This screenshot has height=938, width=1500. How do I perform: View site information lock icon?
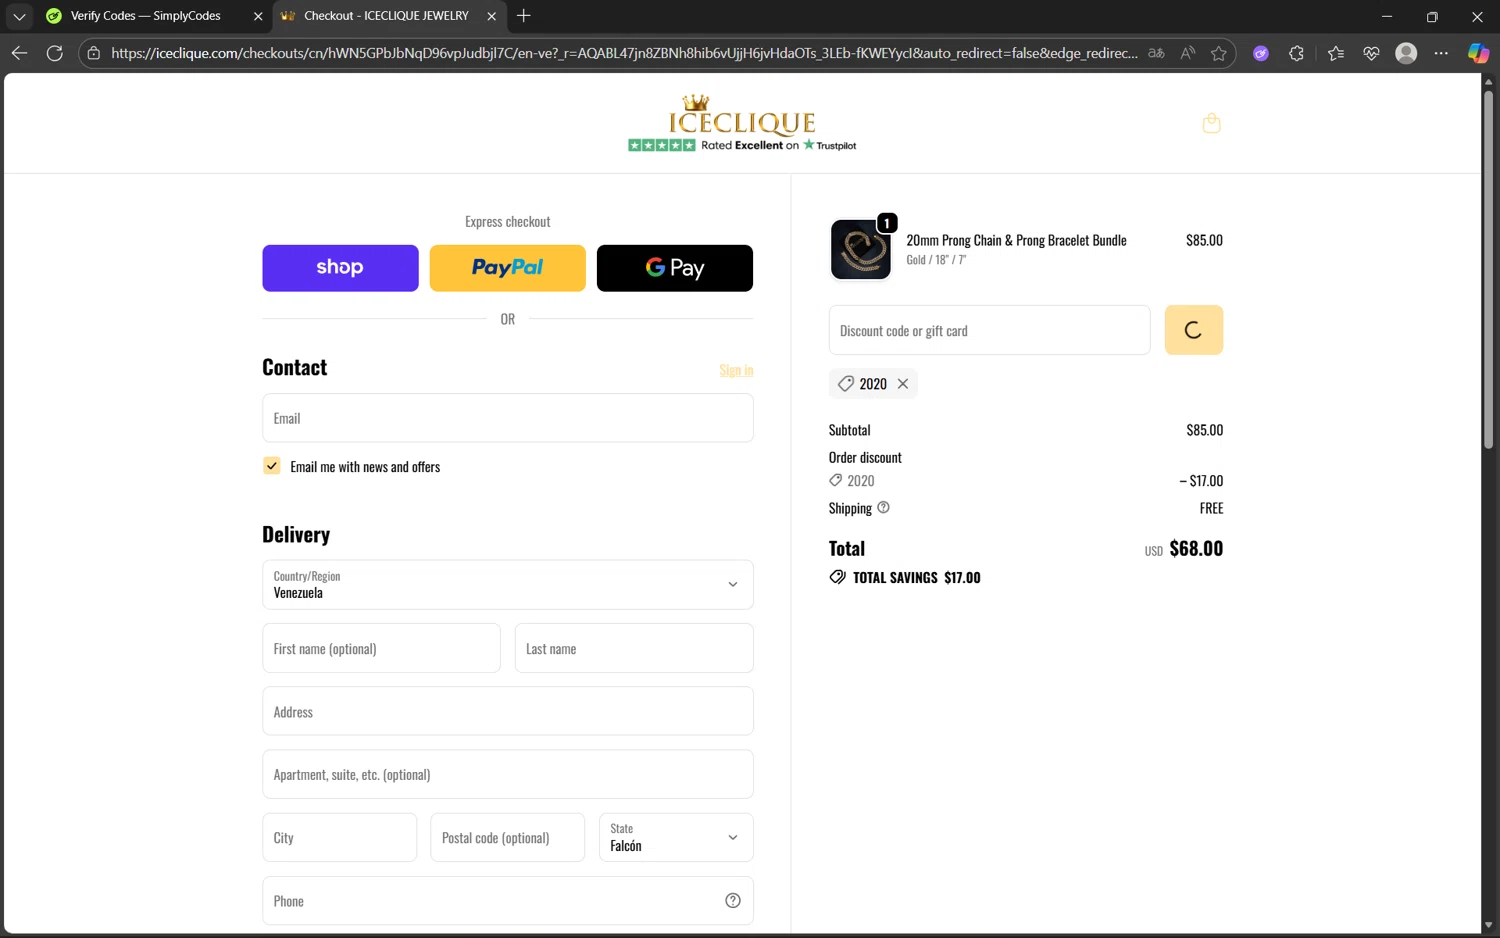(x=94, y=53)
